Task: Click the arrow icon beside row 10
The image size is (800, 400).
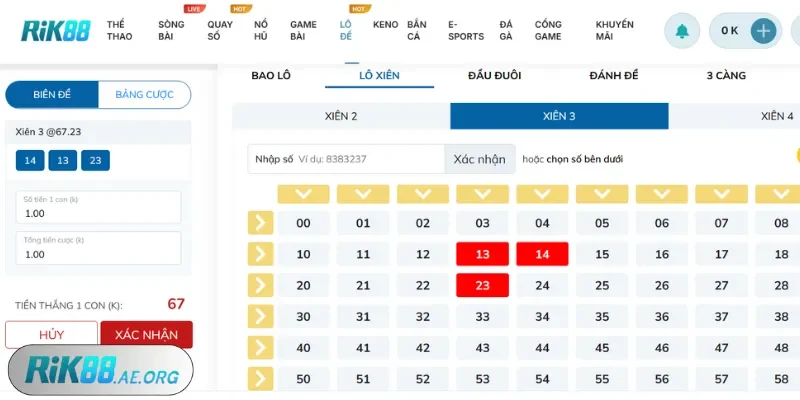Action: (259, 254)
